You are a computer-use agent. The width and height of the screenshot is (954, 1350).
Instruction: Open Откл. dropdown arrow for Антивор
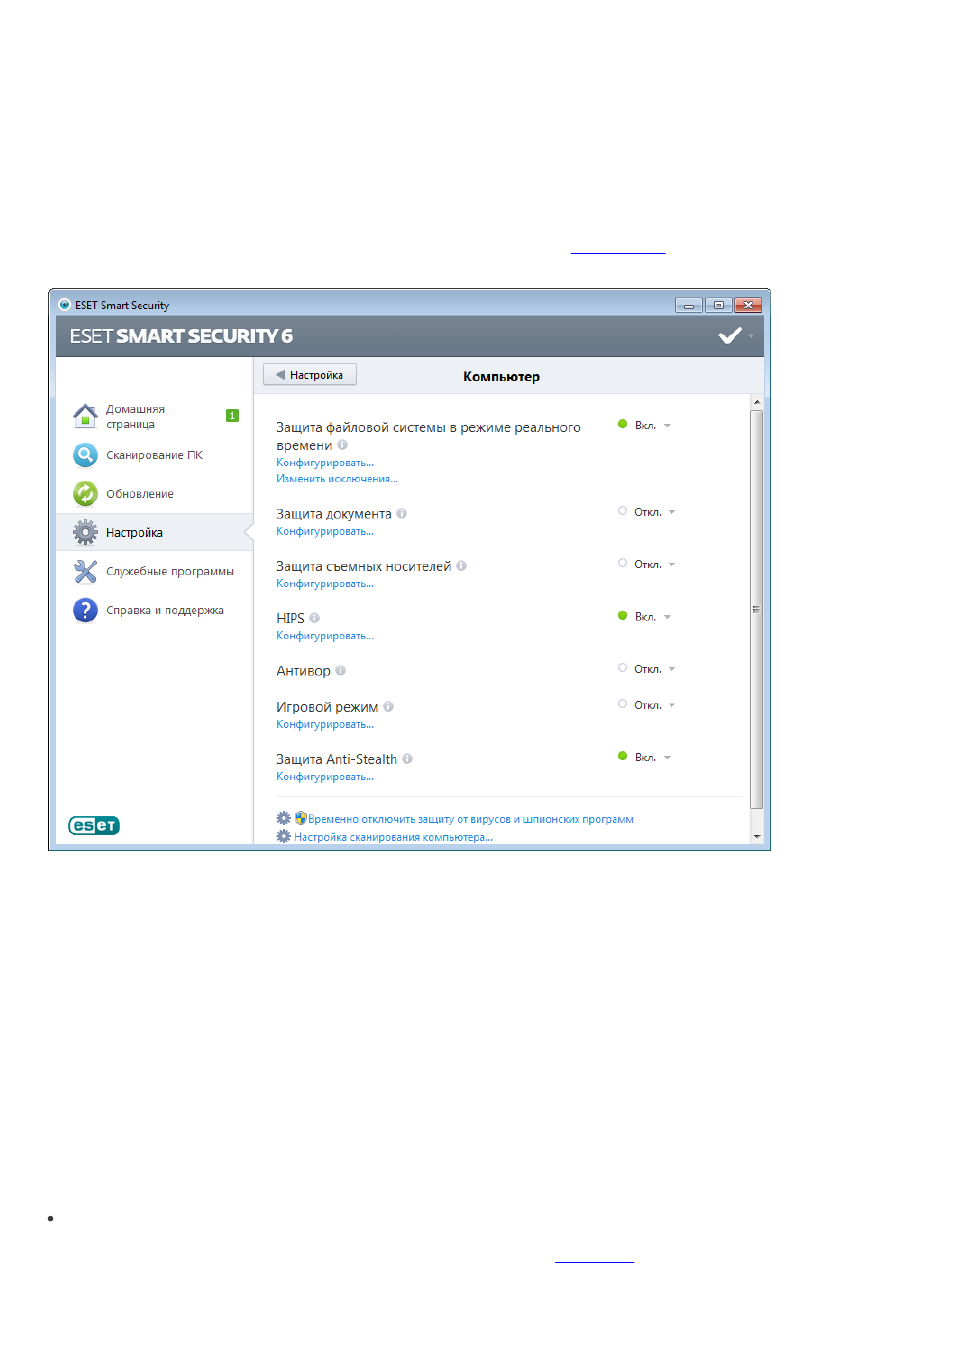click(x=672, y=669)
